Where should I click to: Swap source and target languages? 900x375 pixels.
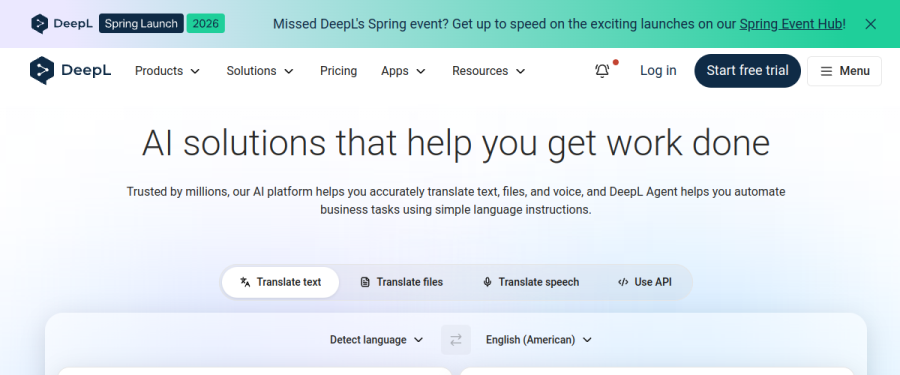click(x=456, y=340)
